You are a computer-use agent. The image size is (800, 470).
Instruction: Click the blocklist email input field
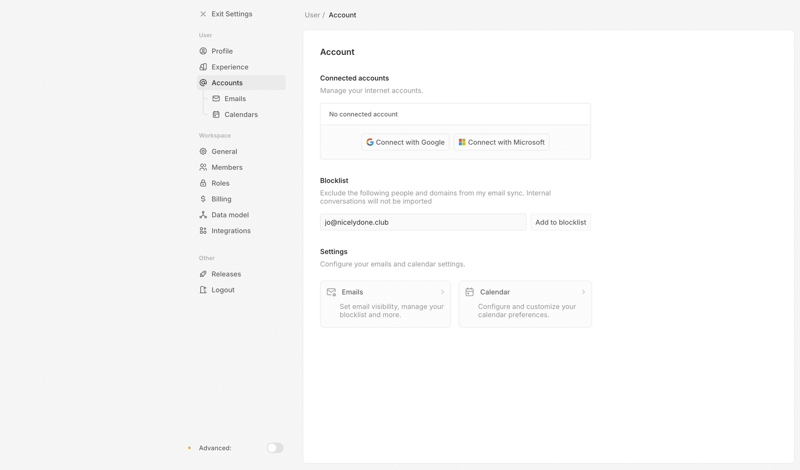(423, 222)
